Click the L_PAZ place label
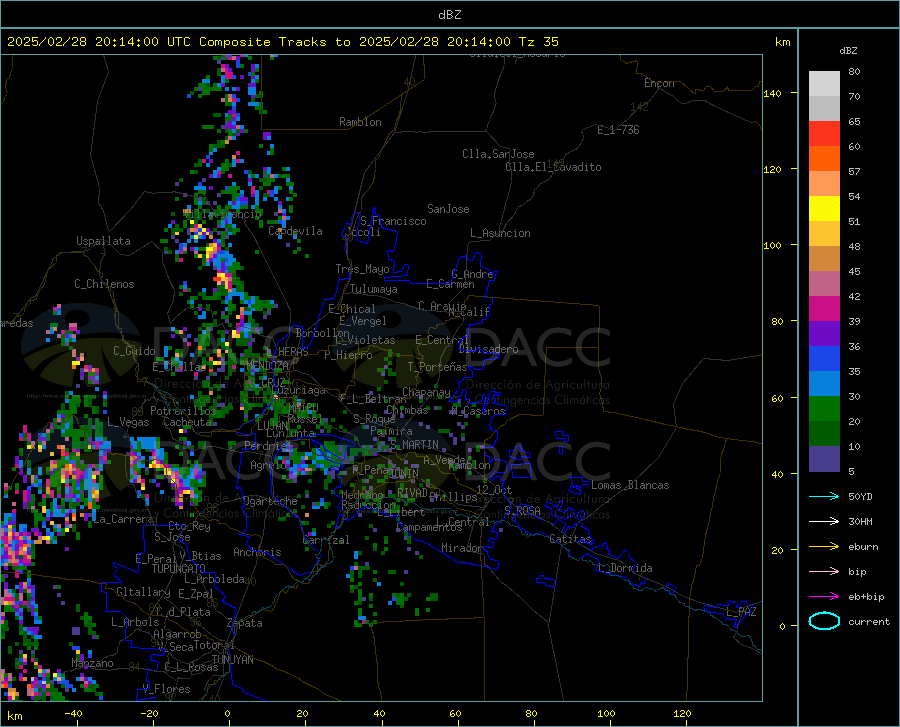The image size is (900, 727). [741, 612]
